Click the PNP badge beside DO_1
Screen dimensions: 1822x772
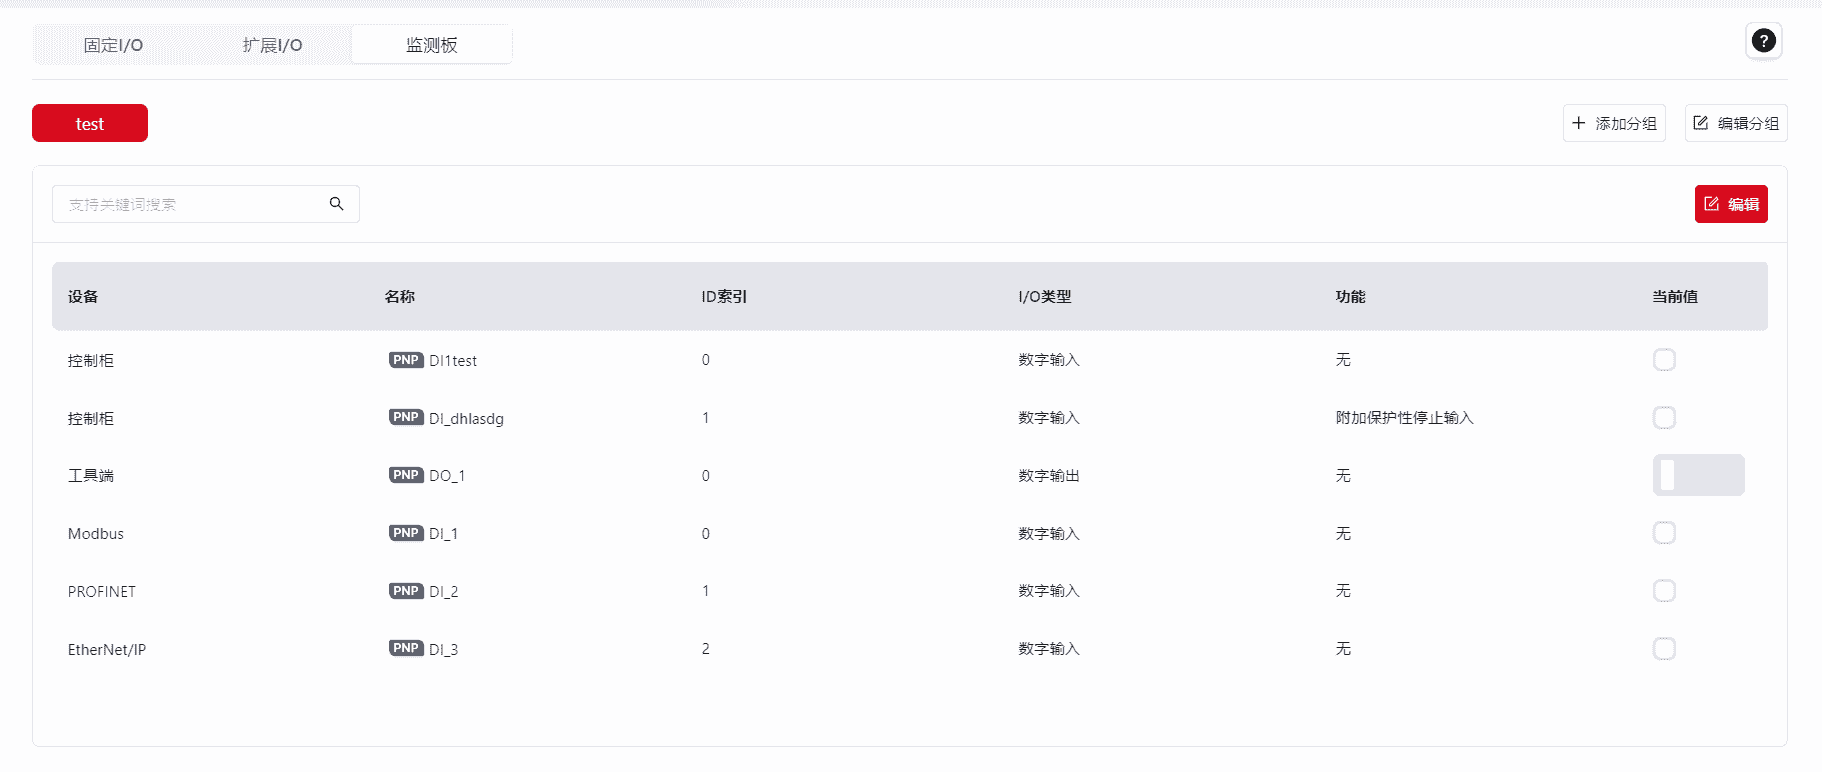[x=406, y=475]
